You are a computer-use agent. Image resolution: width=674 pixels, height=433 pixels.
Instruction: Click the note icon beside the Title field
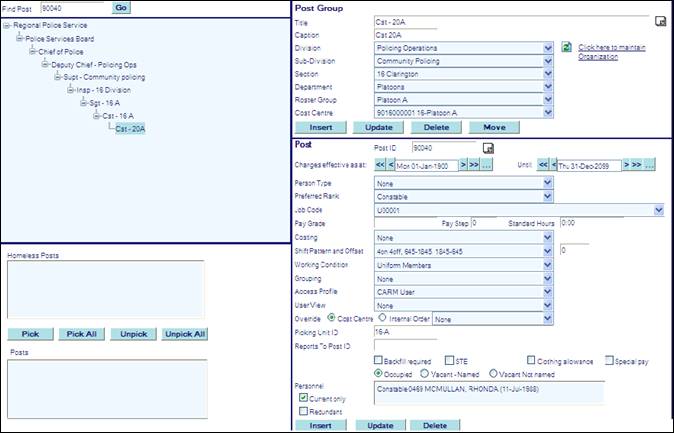pyautogui.click(x=660, y=20)
